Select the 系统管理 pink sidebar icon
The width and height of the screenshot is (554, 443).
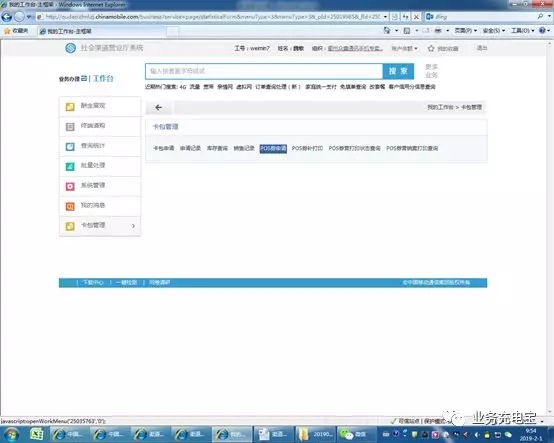pos(70,186)
